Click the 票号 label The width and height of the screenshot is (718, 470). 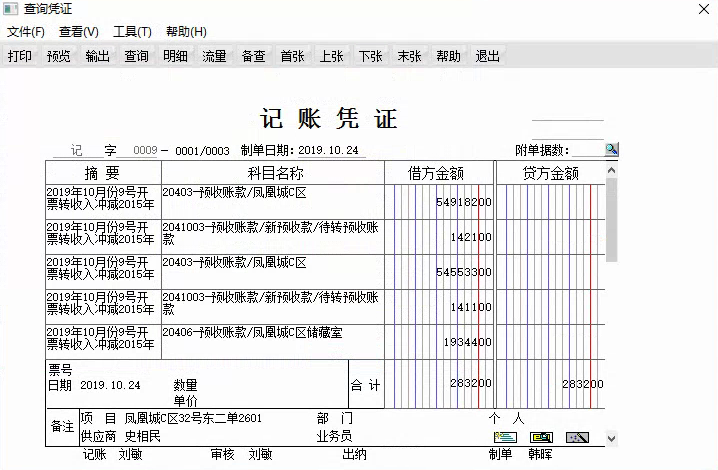pyautogui.click(x=60, y=370)
